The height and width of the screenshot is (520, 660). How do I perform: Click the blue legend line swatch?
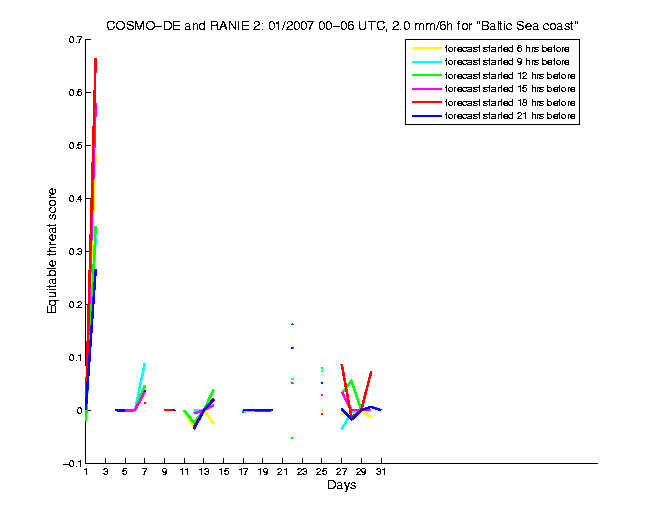pos(427,116)
